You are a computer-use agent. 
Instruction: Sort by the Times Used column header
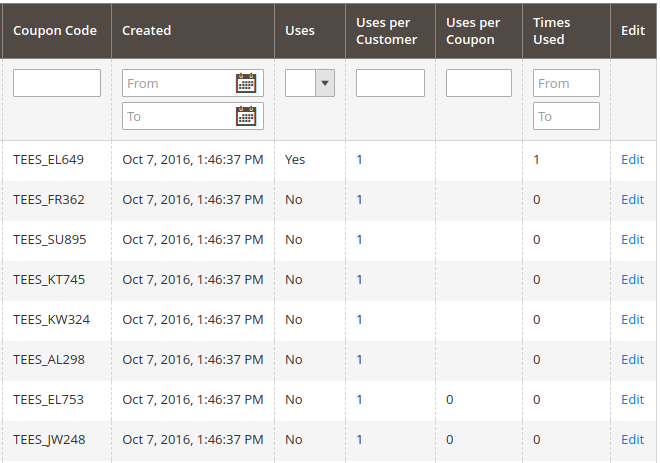[x=551, y=31]
